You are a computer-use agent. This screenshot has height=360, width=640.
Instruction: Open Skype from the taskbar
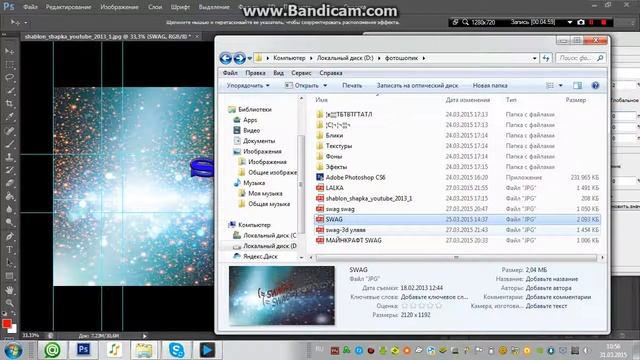coord(176,350)
